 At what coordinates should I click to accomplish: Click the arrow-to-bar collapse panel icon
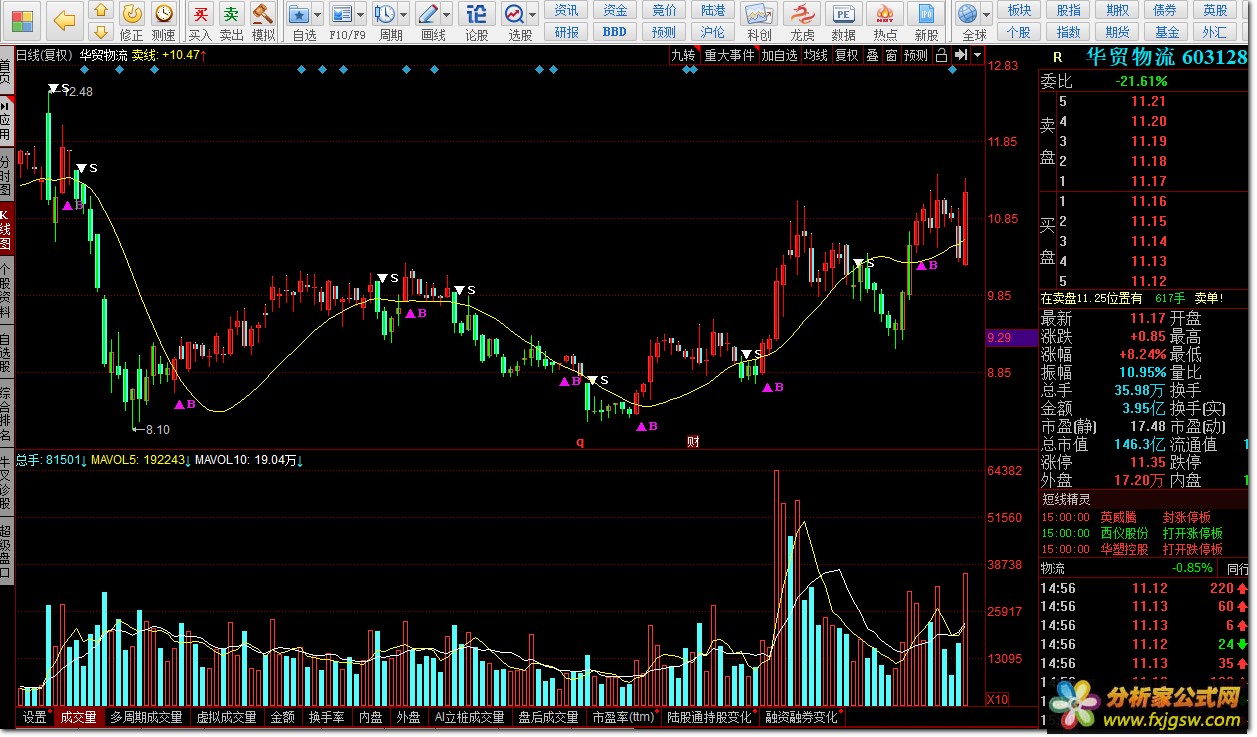pyautogui.click(x=961, y=55)
